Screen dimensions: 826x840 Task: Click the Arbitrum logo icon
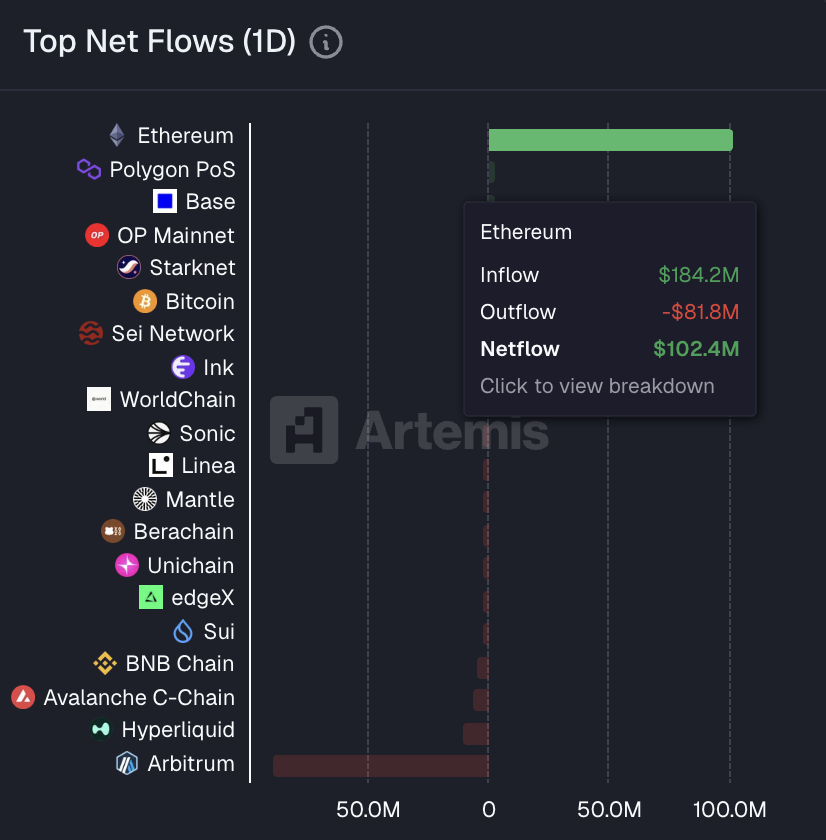point(127,764)
